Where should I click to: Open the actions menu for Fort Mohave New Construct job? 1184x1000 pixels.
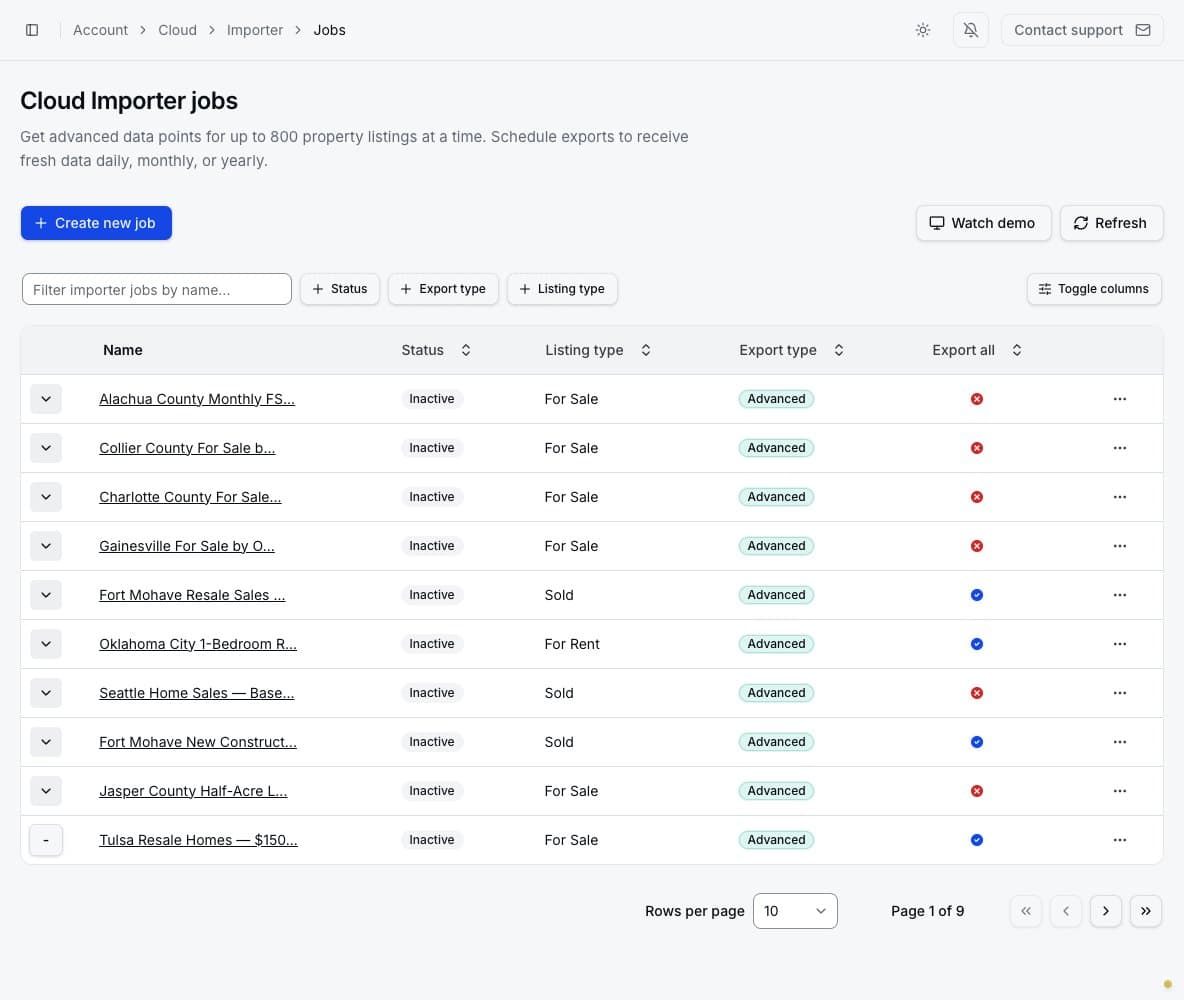pyautogui.click(x=1119, y=742)
